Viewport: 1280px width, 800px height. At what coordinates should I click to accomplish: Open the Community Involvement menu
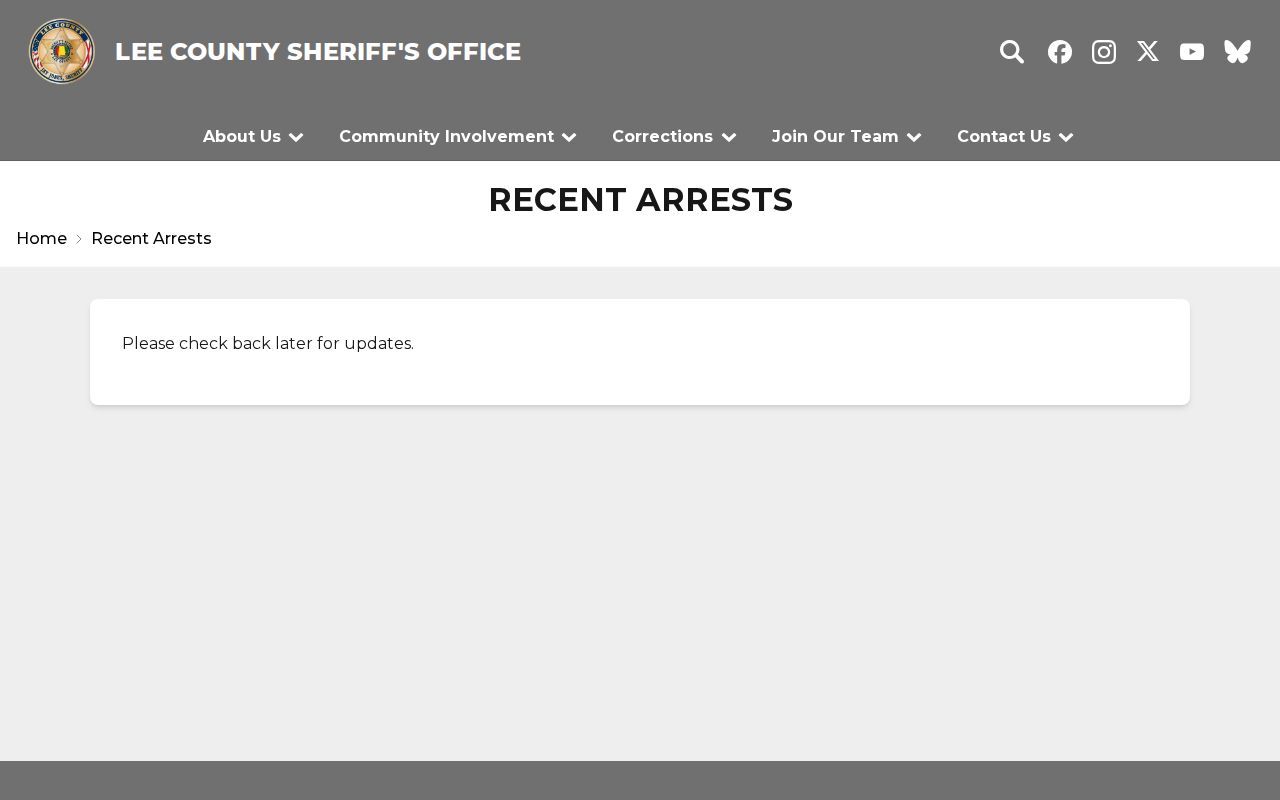pyautogui.click(x=446, y=136)
